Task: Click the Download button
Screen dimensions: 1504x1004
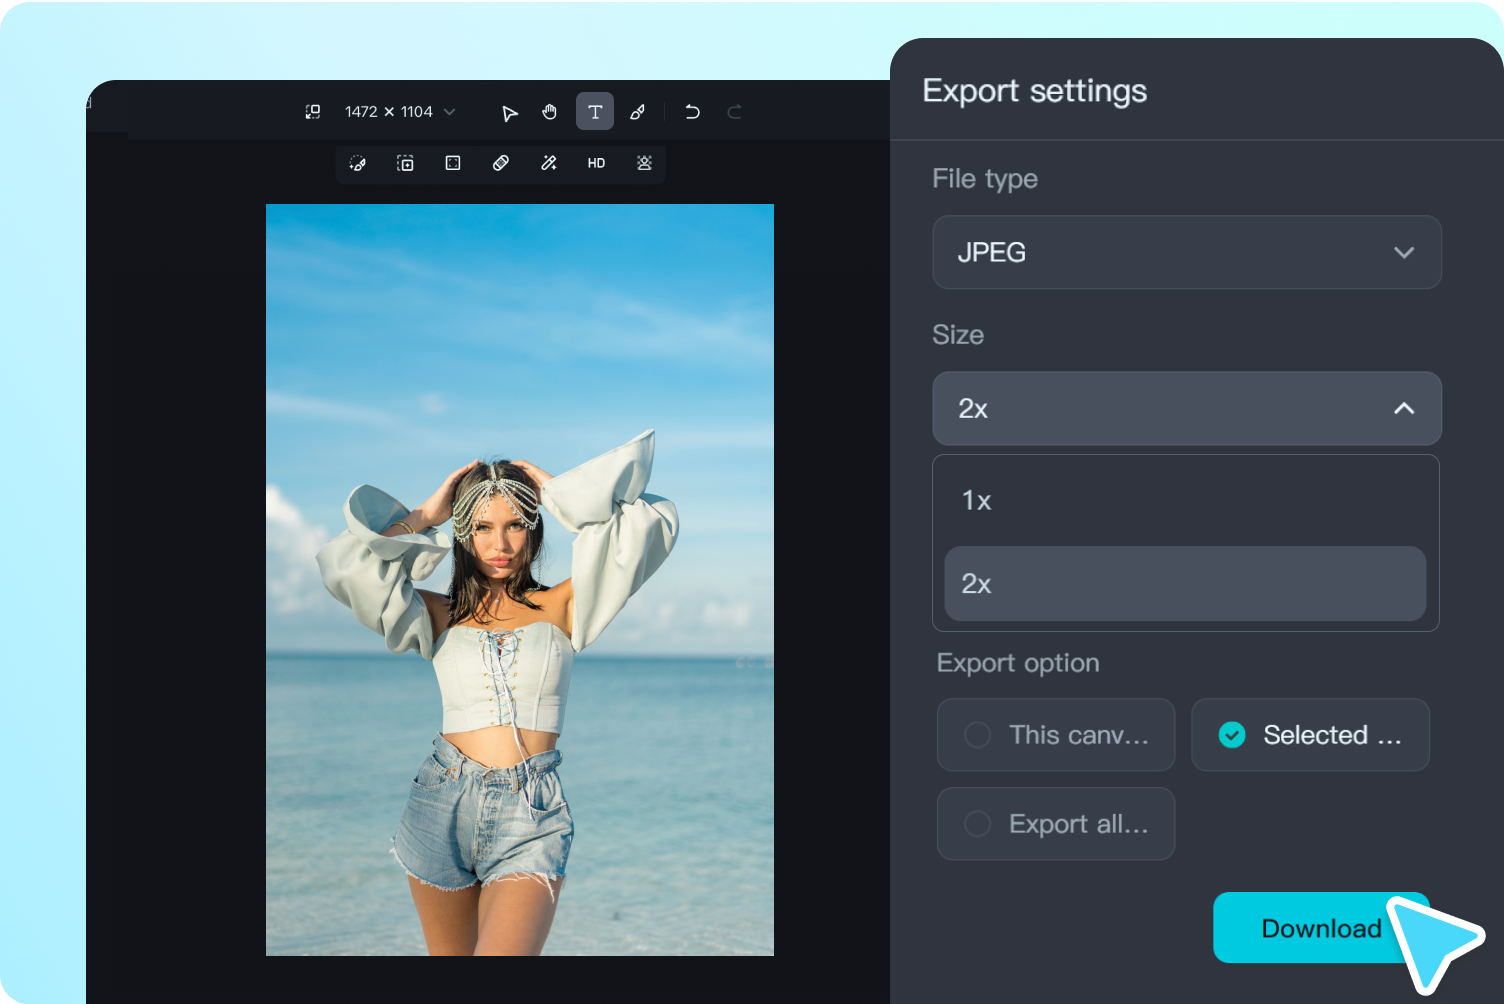Action: 1320,928
